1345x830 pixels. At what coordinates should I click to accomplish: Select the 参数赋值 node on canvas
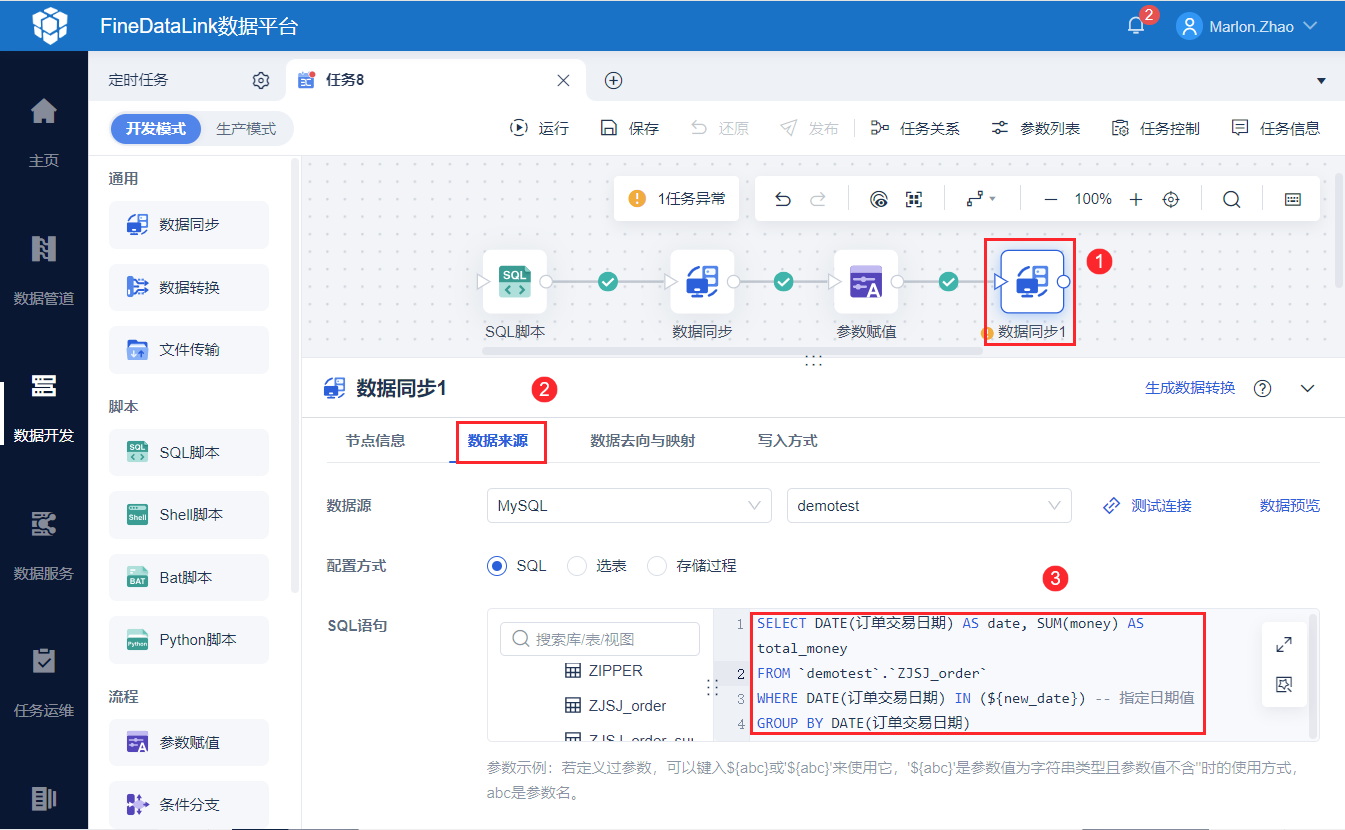(866, 282)
